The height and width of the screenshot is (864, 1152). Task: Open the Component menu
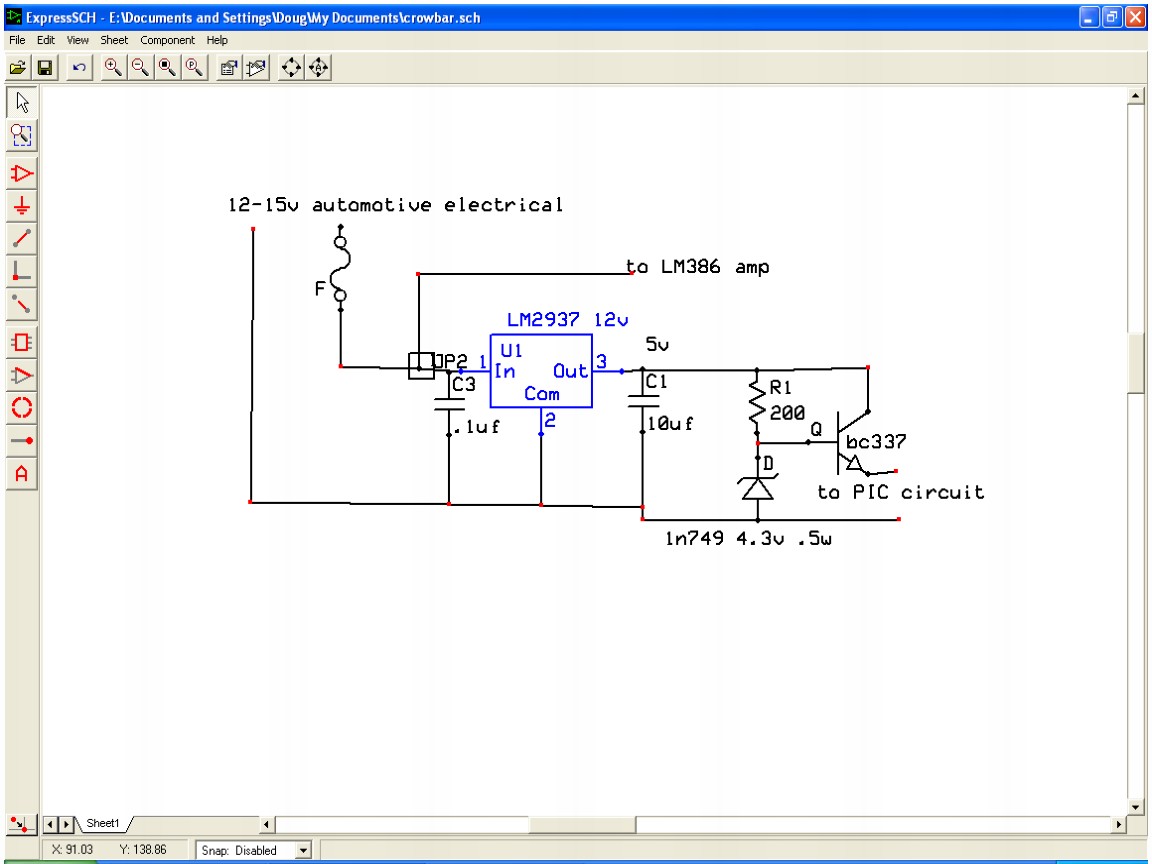click(x=168, y=40)
